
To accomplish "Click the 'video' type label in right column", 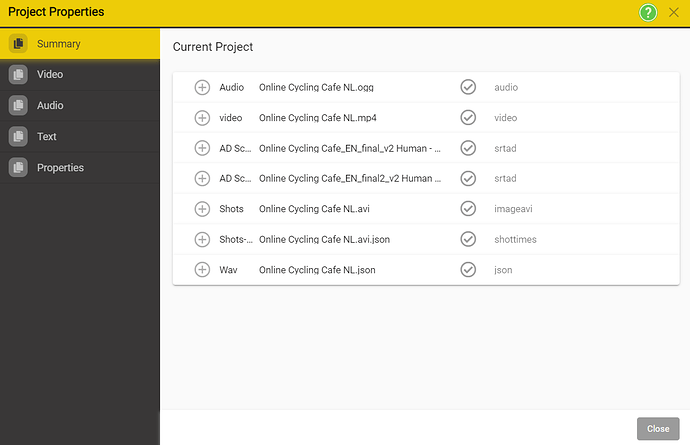I will 506,118.
